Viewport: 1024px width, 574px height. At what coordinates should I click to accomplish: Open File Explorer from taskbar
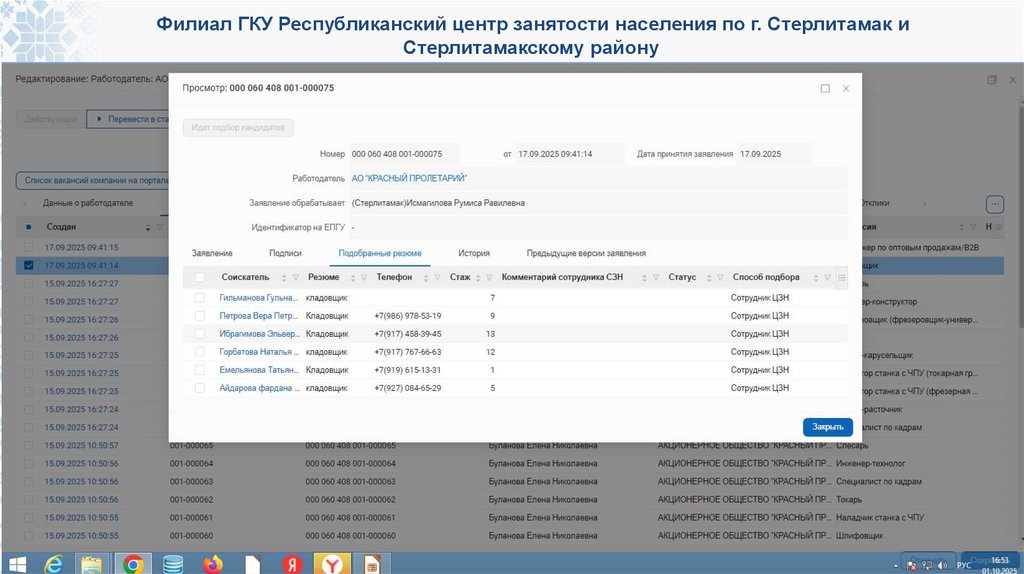pos(91,564)
